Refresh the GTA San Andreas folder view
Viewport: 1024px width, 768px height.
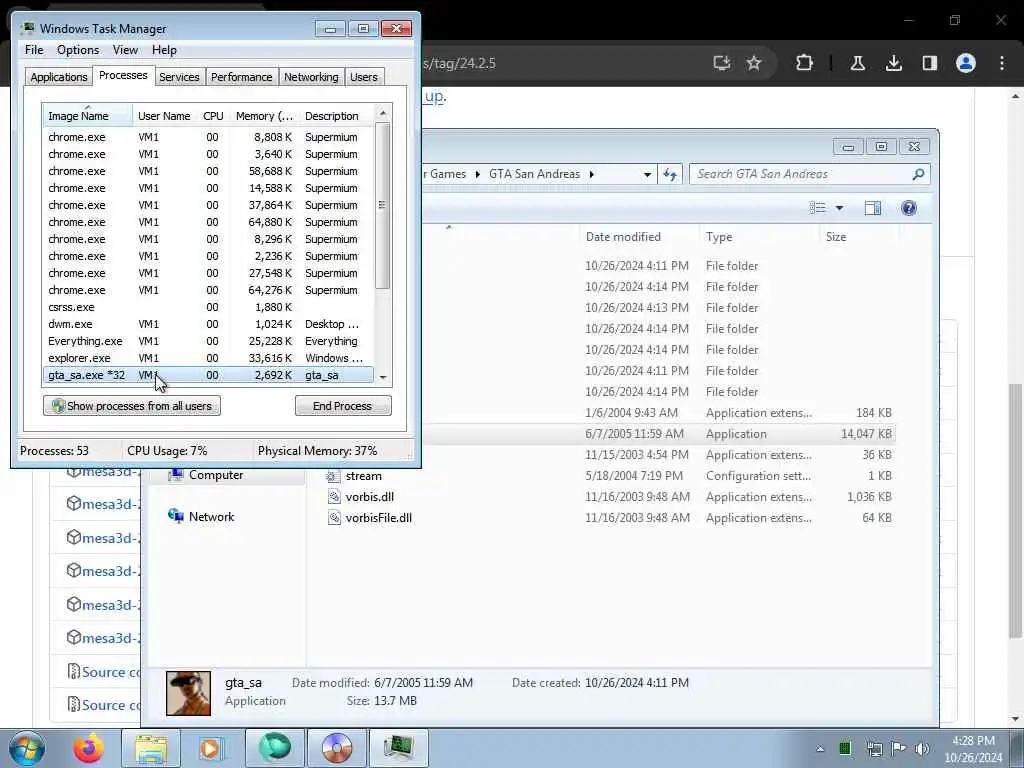tap(670, 174)
